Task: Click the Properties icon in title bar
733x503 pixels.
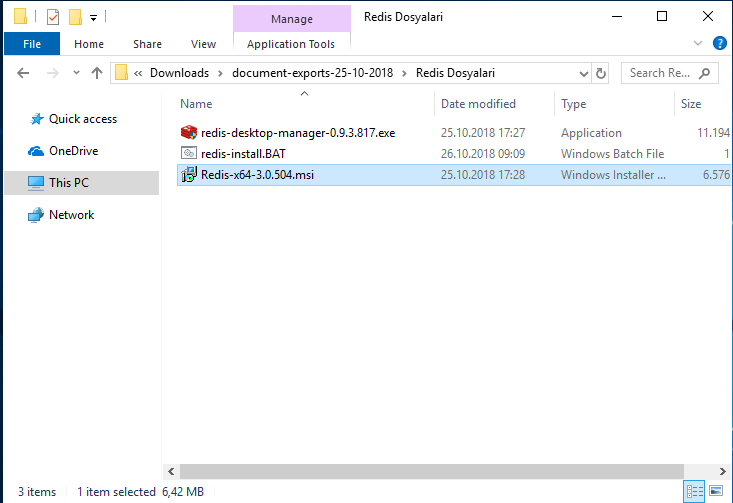Action: click(x=54, y=17)
